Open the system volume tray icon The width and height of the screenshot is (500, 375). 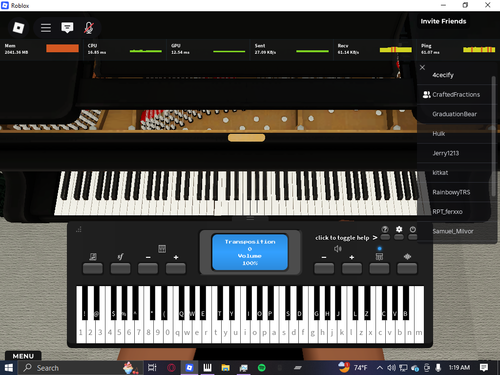tap(391, 368)
